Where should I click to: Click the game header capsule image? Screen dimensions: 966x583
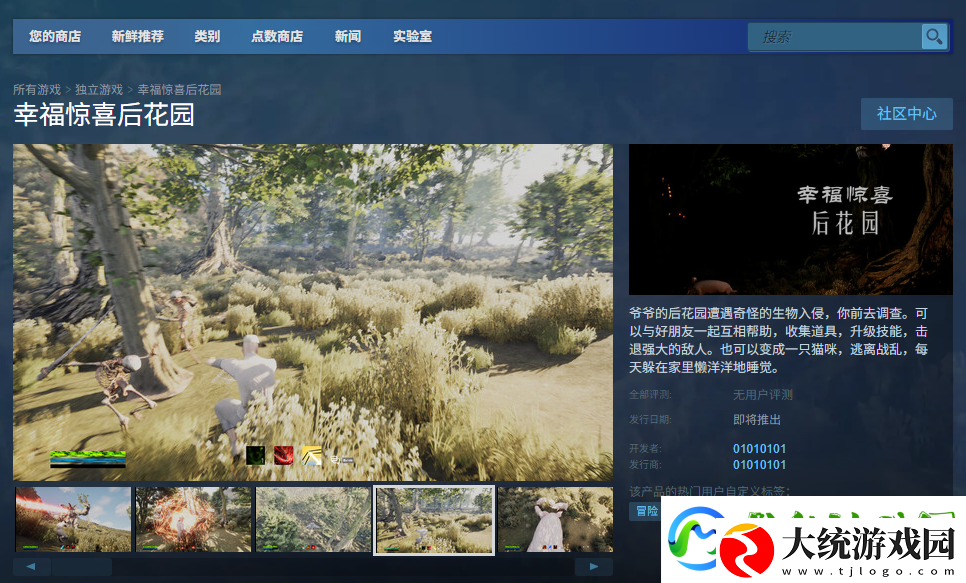790,219
